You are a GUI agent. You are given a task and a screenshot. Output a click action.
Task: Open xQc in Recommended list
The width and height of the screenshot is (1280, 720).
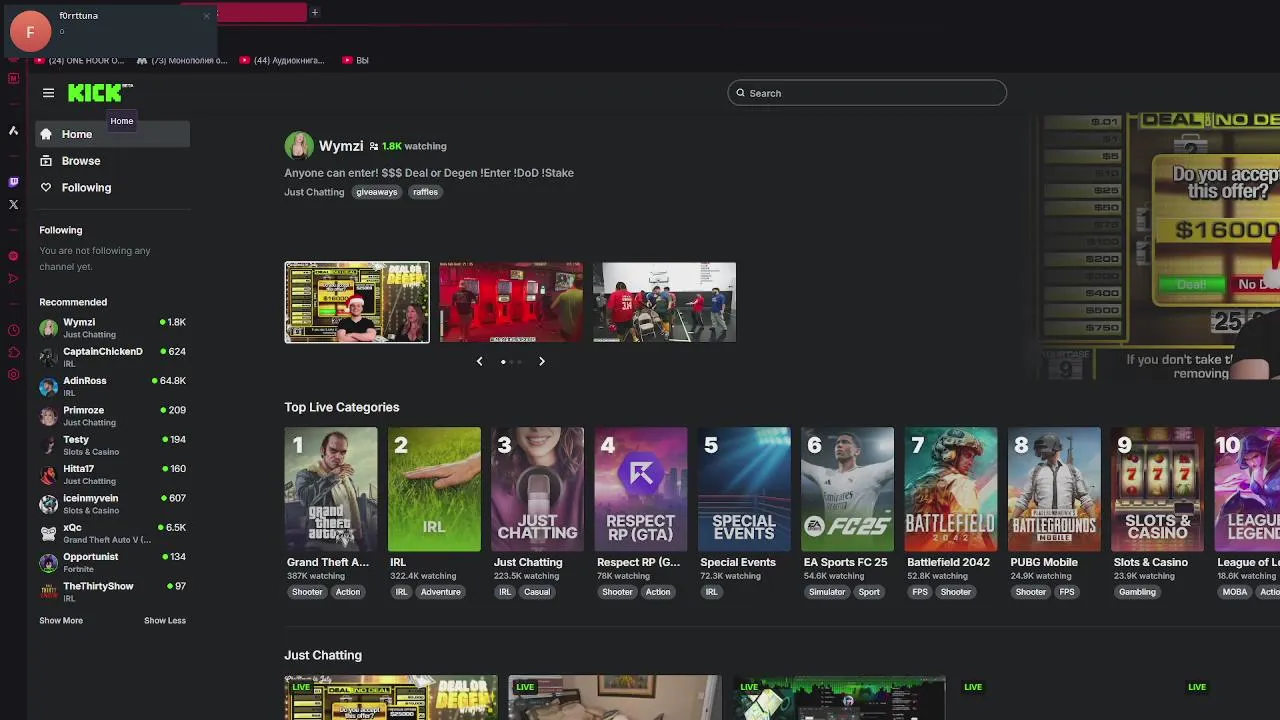click(112, 532)
